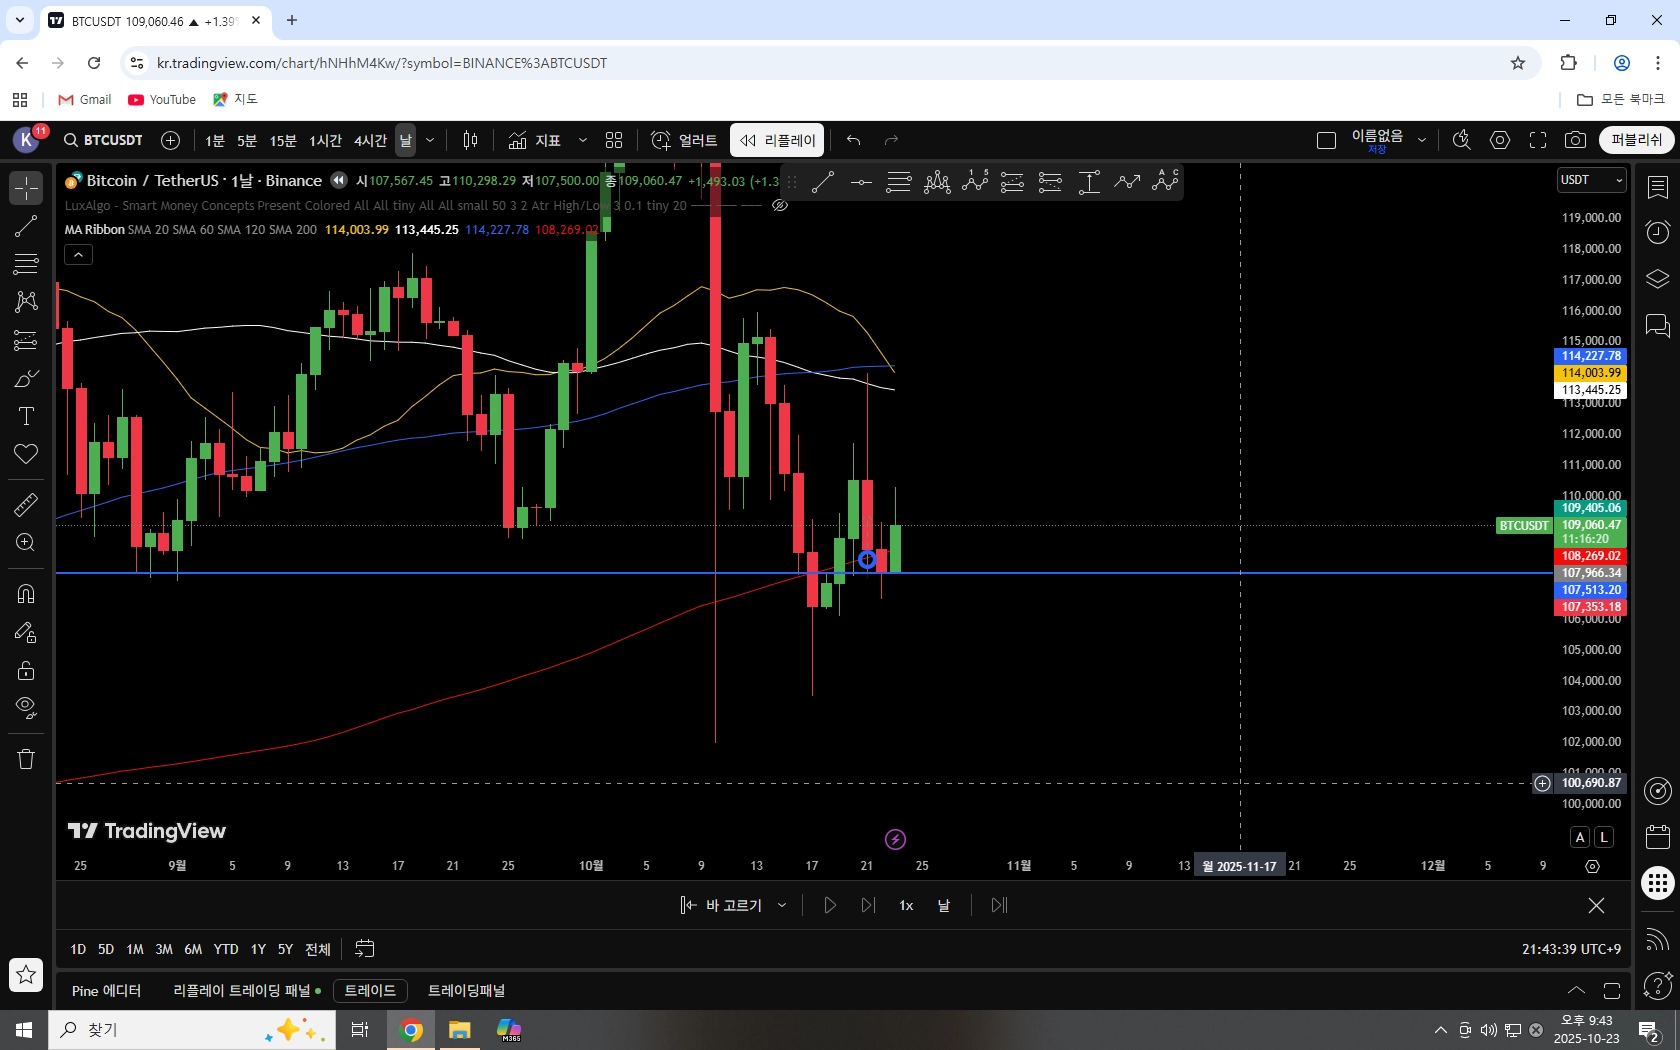Undo the last chart action
1680x1050 pixels.
point(853,141)
